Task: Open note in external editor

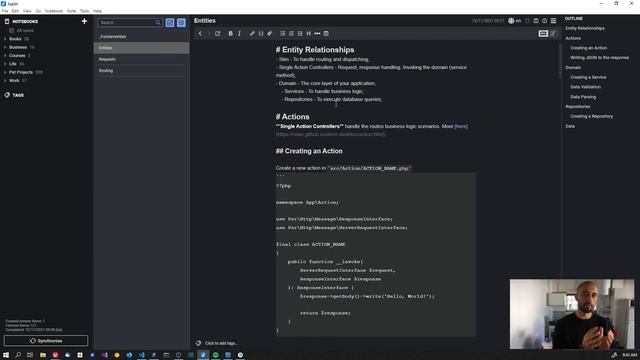Action: [218, 33]
